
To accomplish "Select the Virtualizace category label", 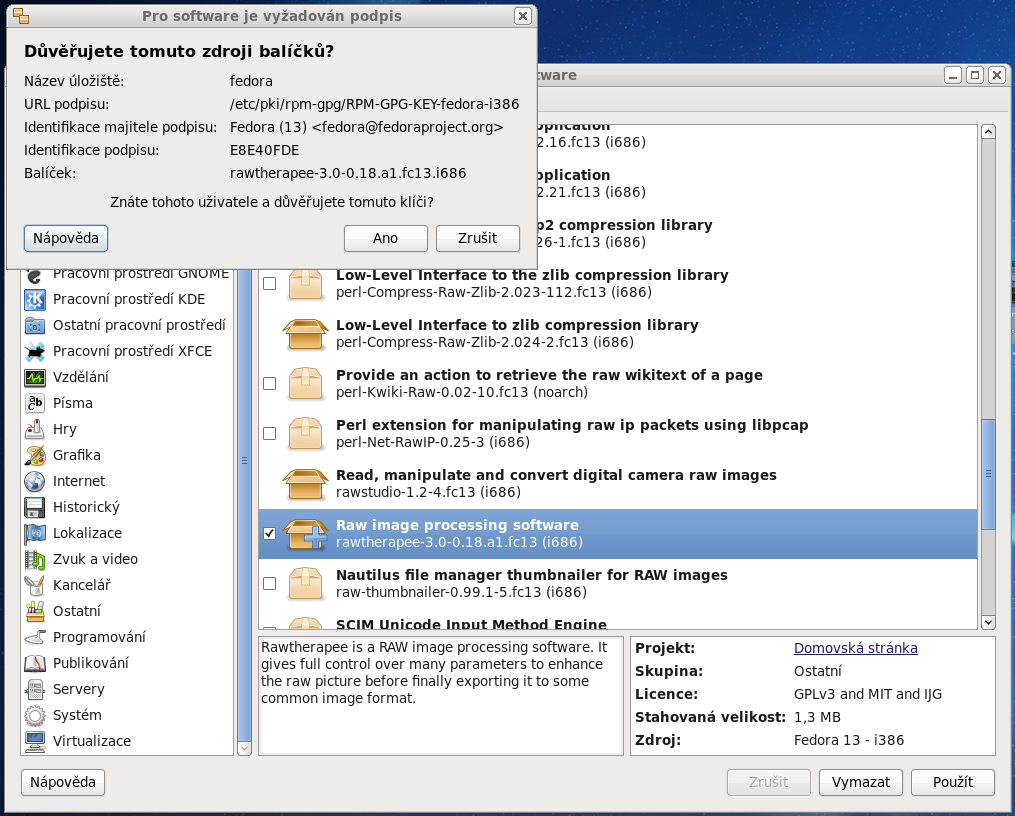I will coord(91,741).
